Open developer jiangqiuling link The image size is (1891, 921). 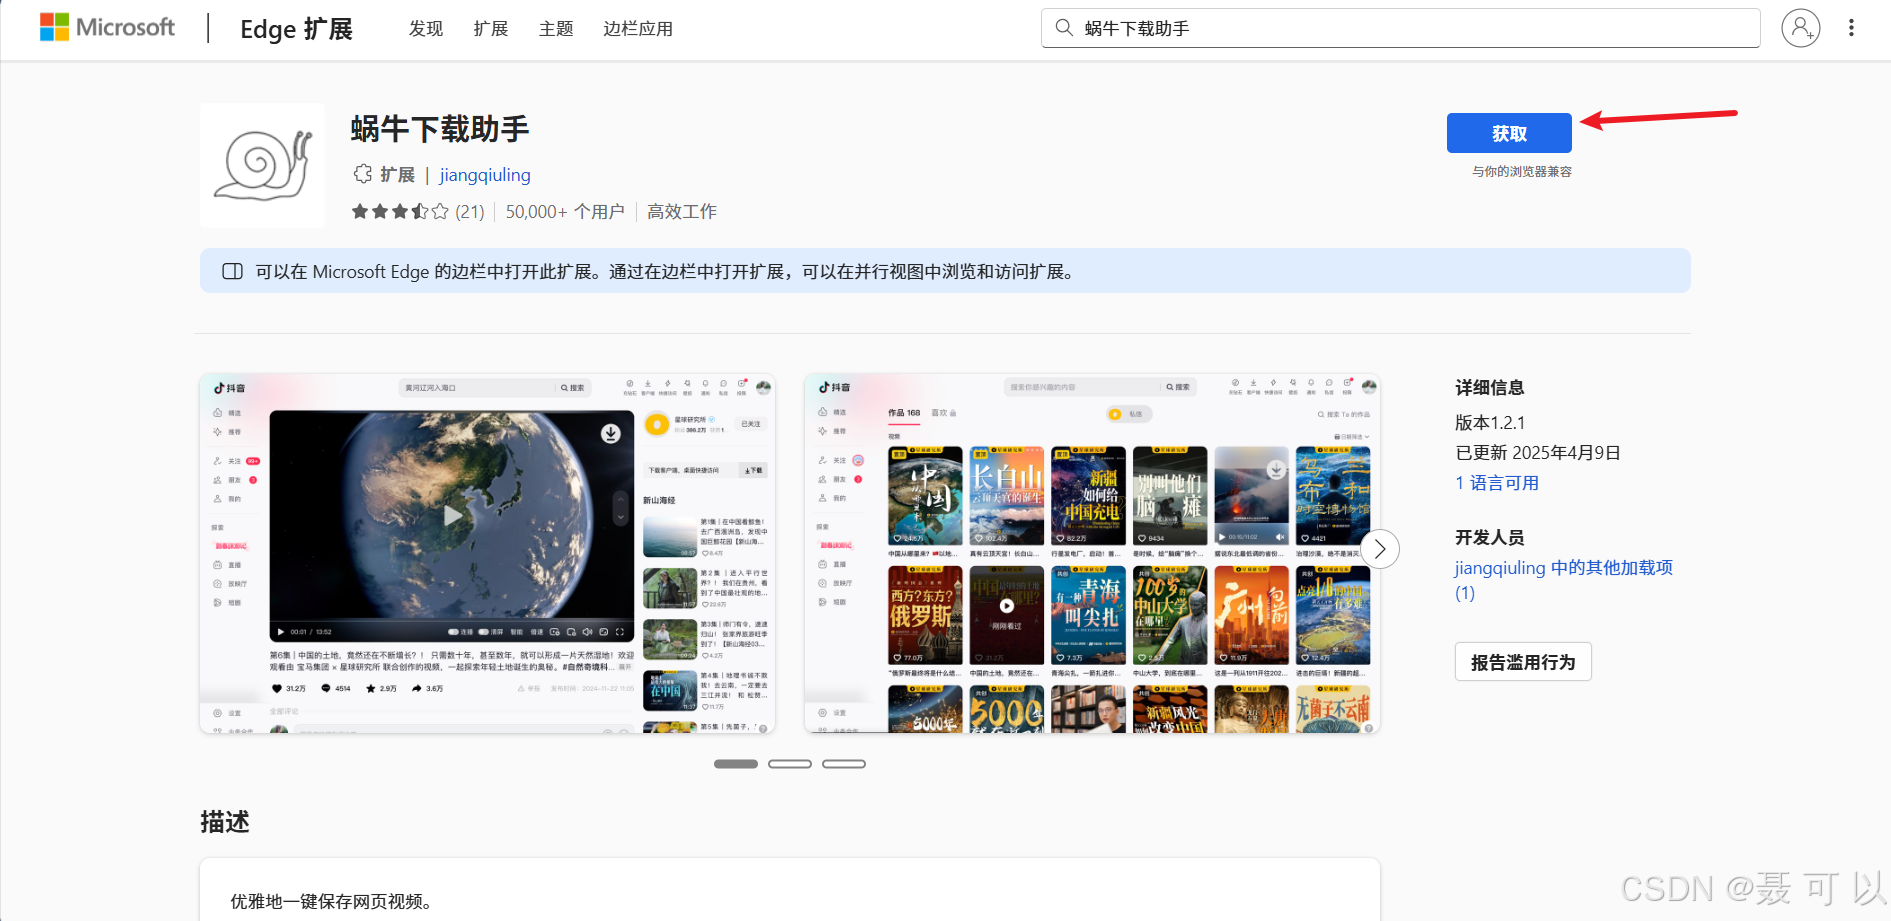point(485,175)
